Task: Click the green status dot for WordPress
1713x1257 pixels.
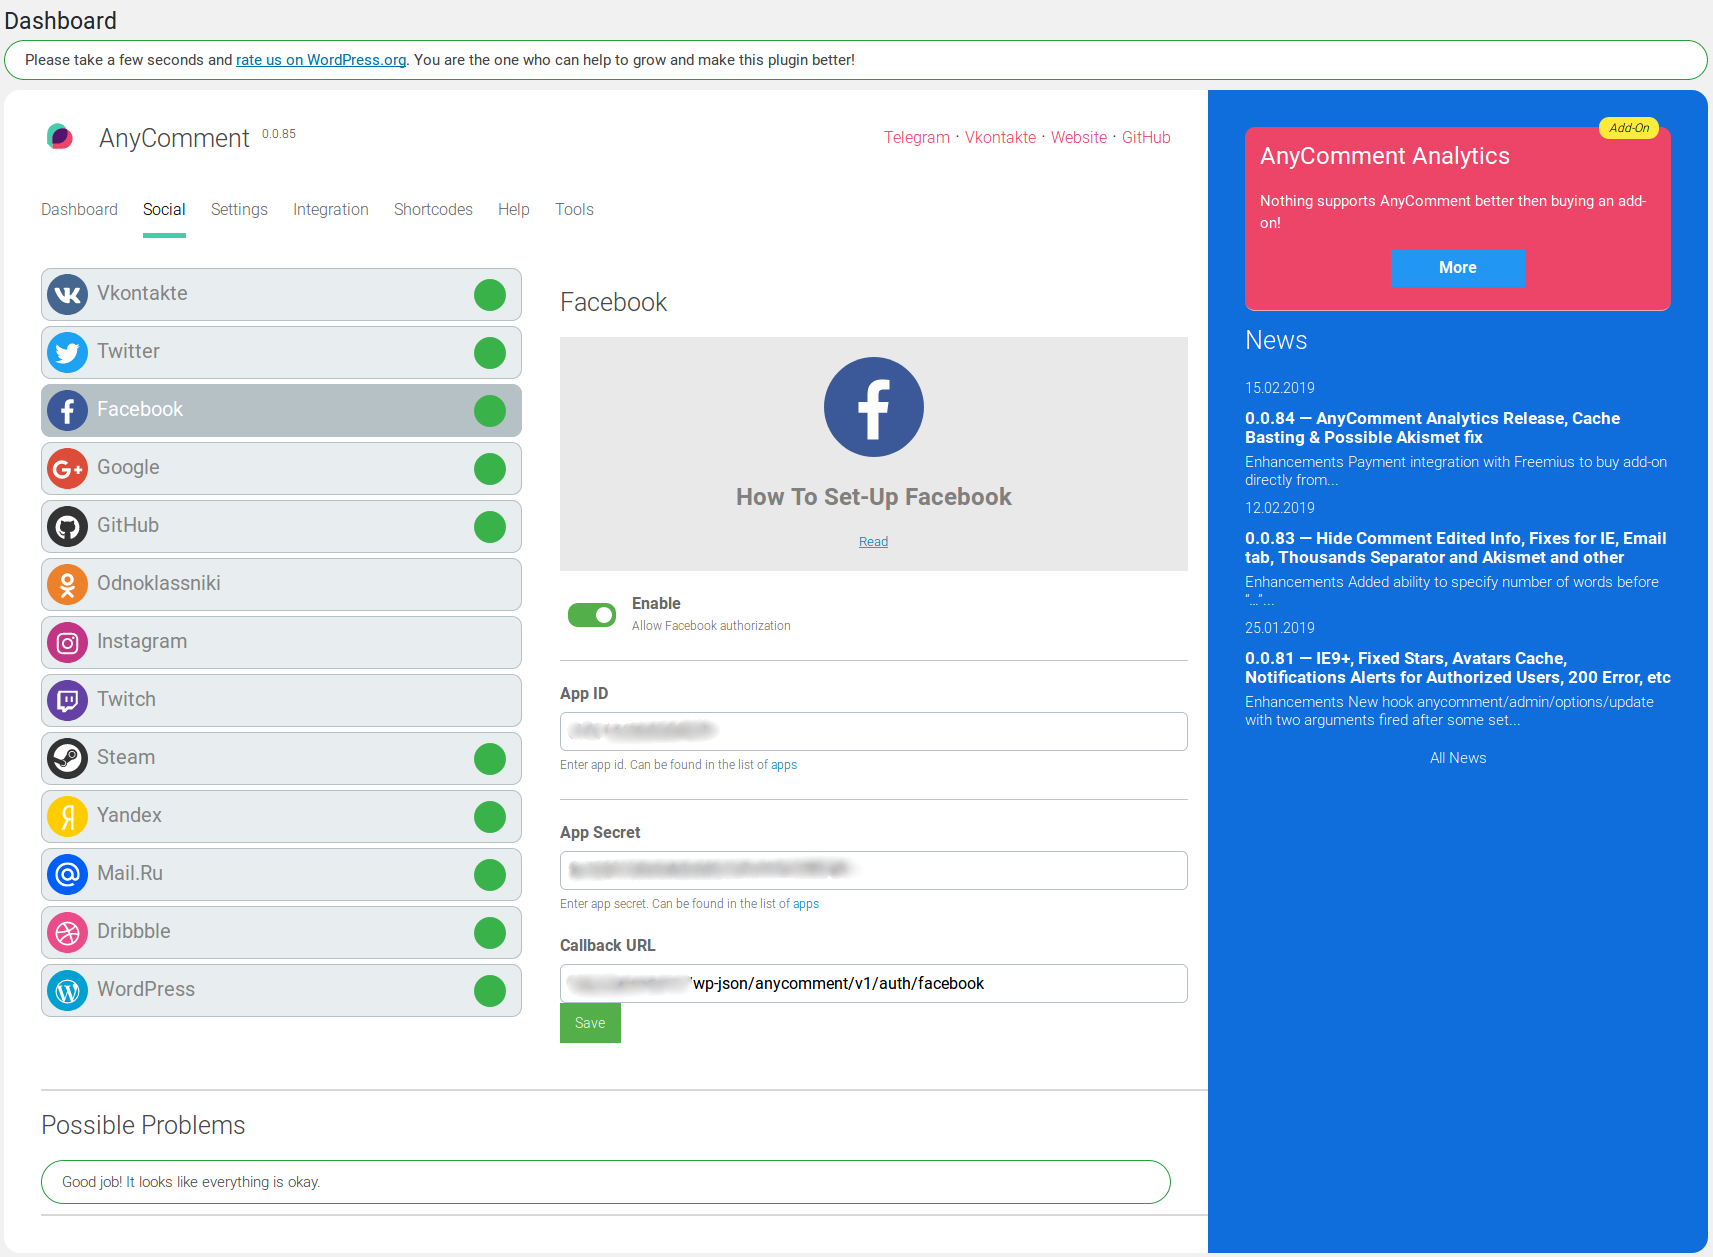Action: click(x=490, y=991)
